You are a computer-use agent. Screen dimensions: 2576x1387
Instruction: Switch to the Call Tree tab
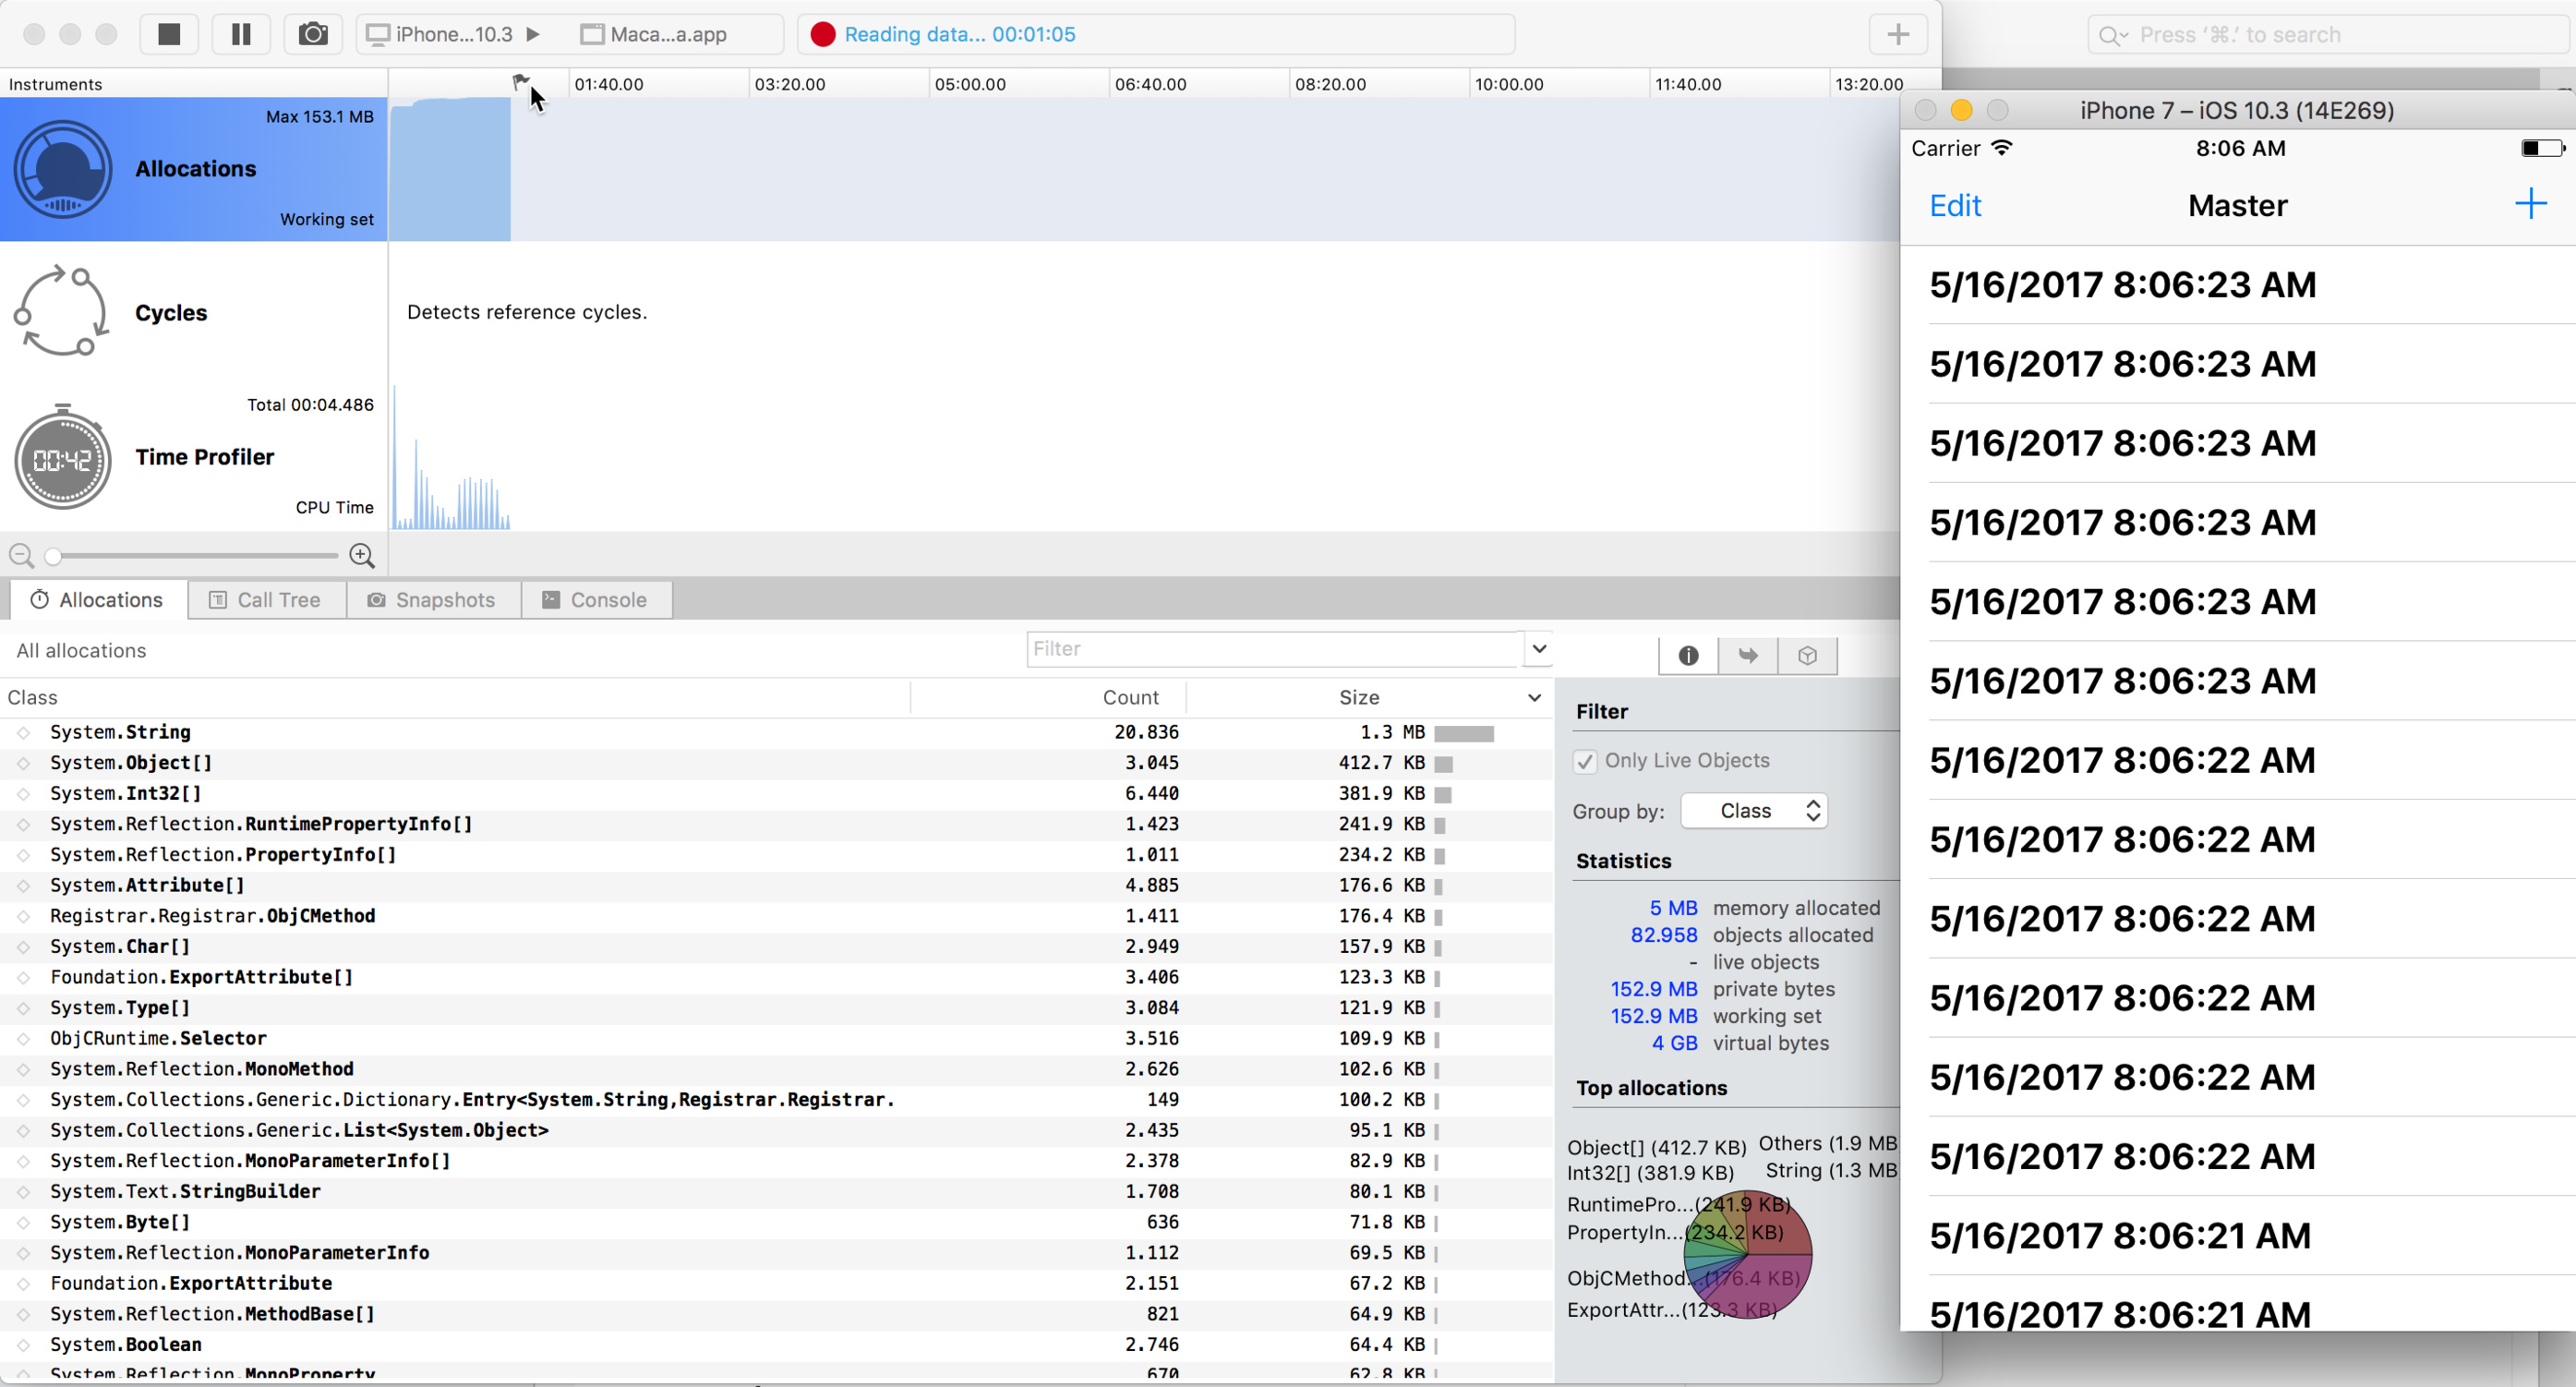(266, 600)
